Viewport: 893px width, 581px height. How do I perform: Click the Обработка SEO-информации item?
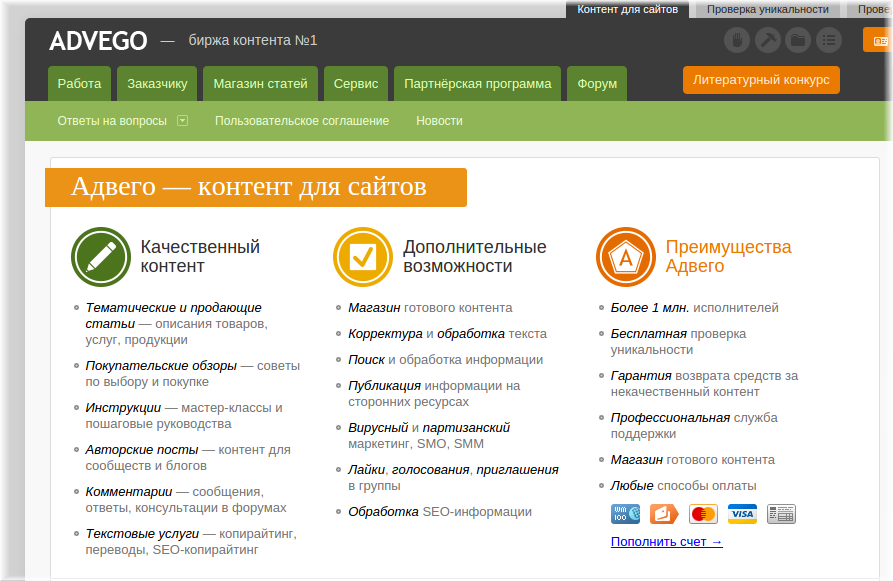tap(440, 512)
